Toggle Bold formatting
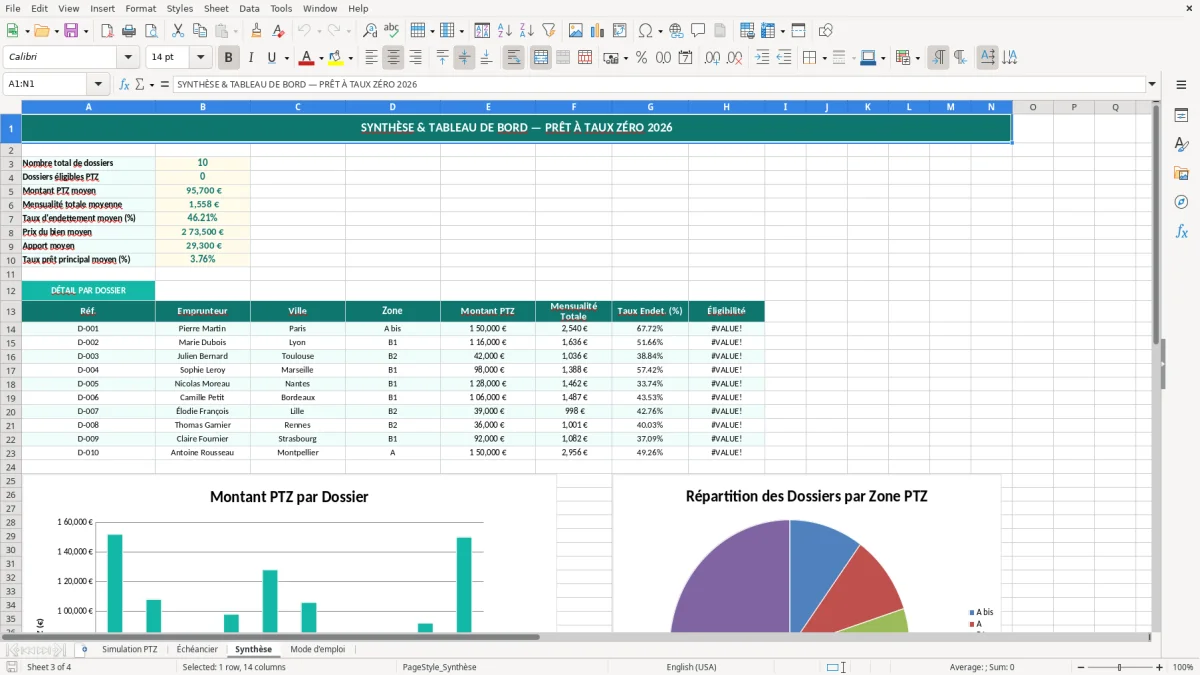Viewport: 1200px width, 675px height. click(x=228, y=58)
